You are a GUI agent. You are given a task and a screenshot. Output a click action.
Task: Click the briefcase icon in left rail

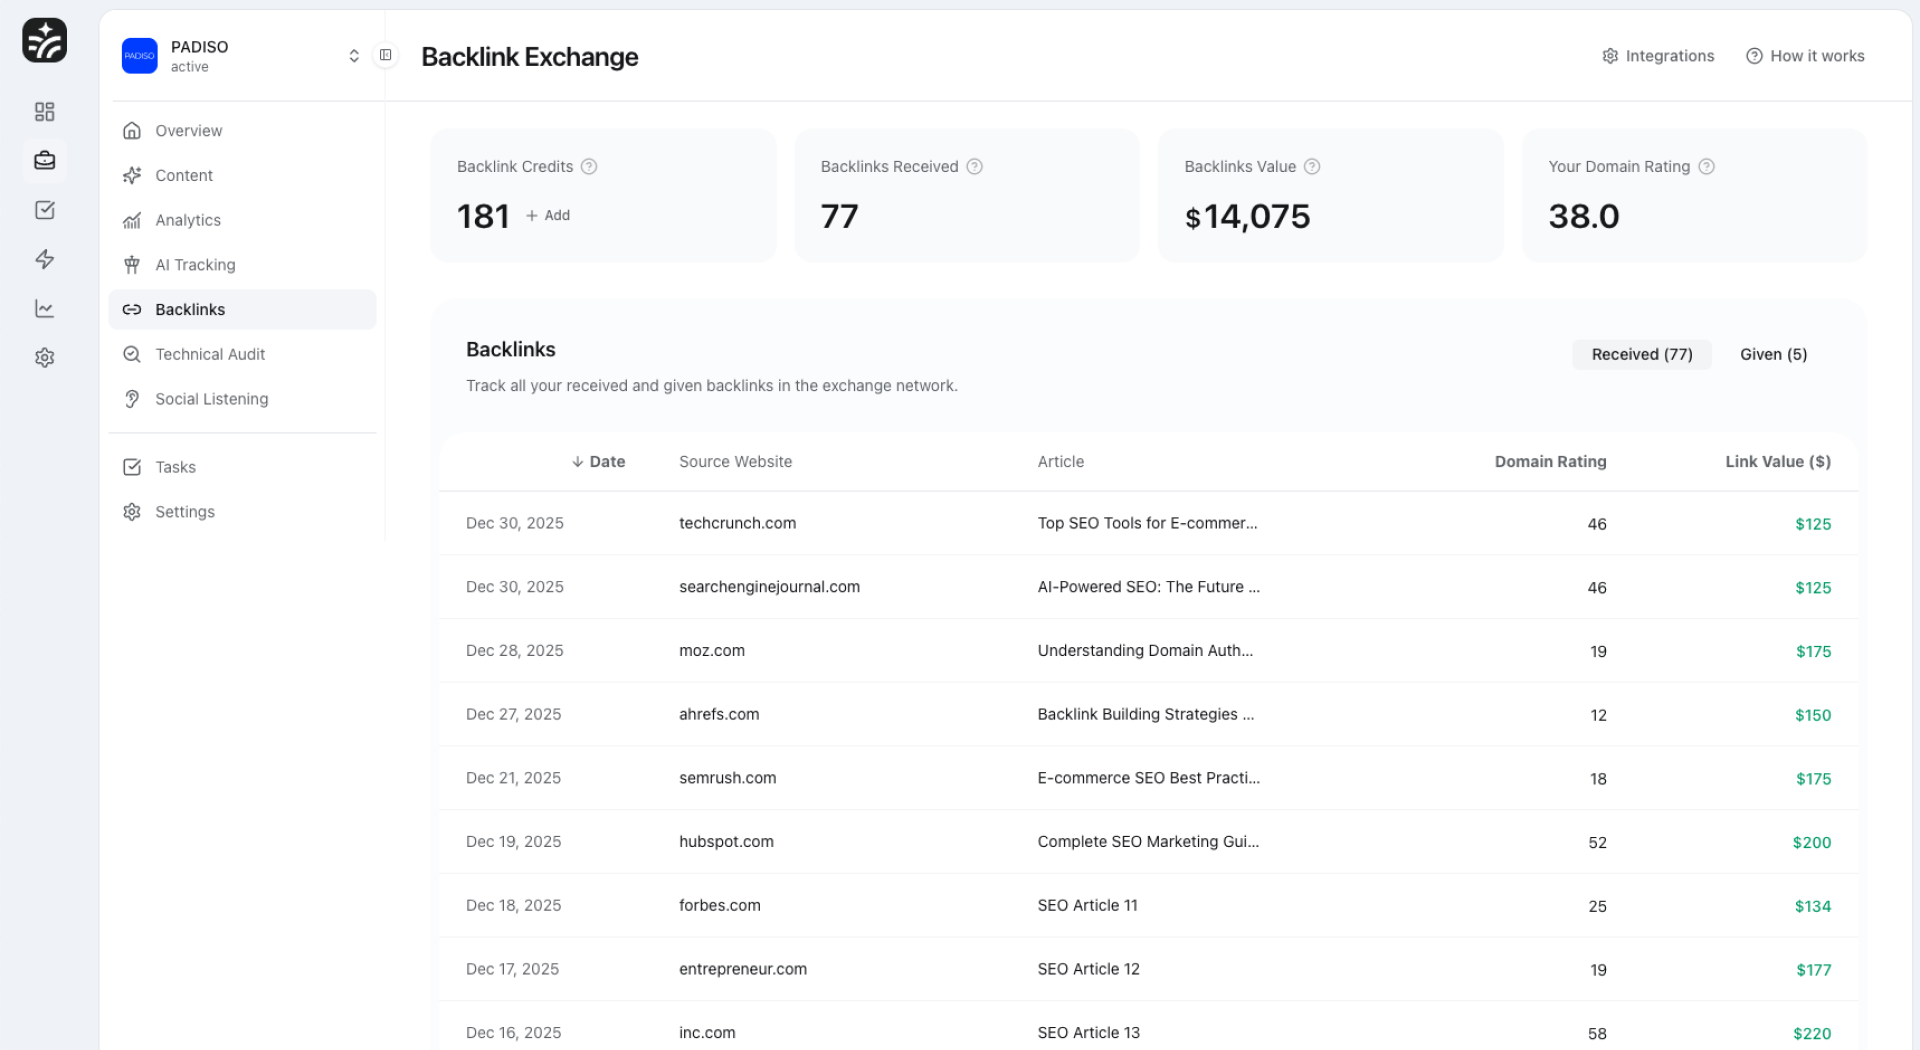[44, 160]
